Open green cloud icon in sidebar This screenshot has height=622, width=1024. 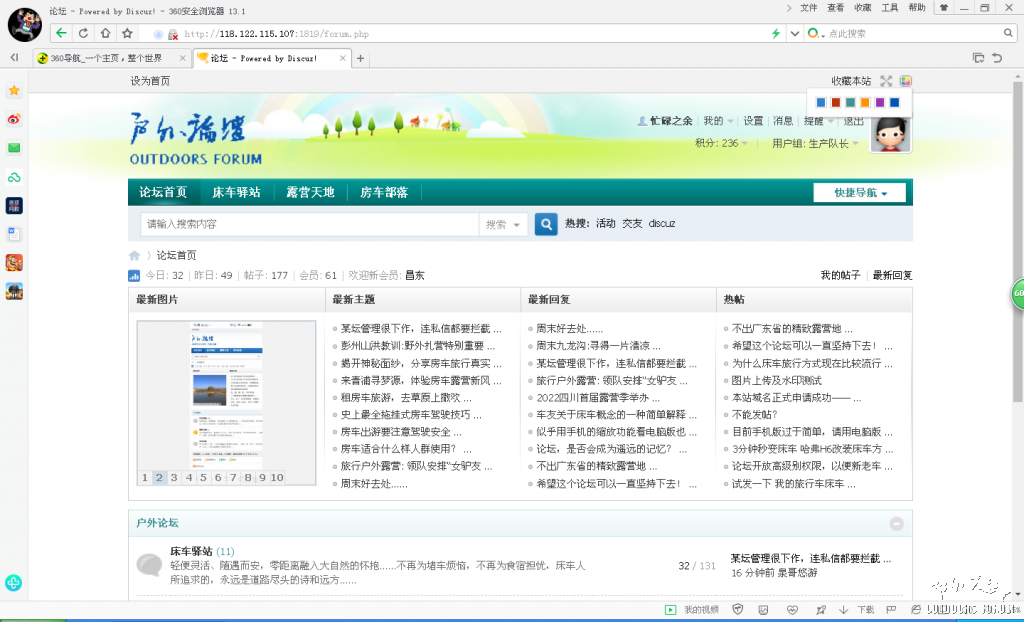[x=14, y=177]
